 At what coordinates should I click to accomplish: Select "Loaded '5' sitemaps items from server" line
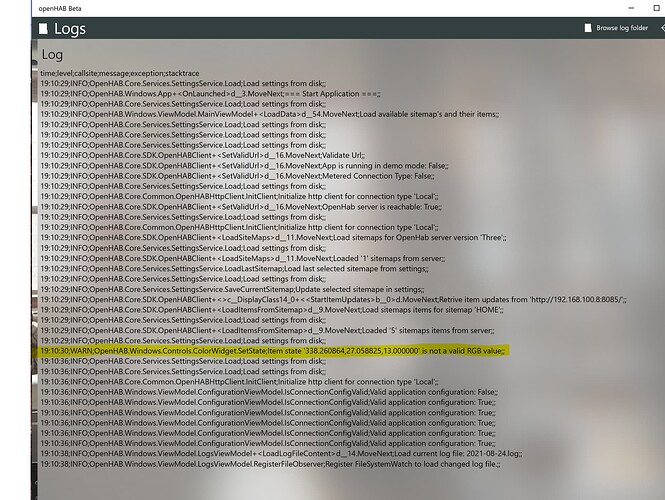click(x=268, y=331)
